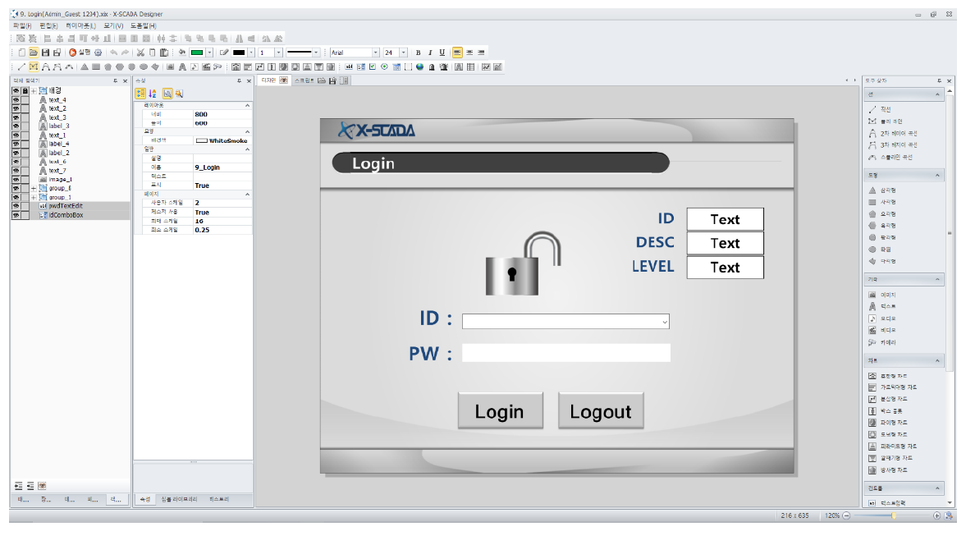The height and width of the screenshot is (536, 966).
Task: Click the Logout button on the canvas
Action: (x=600, y=411)
